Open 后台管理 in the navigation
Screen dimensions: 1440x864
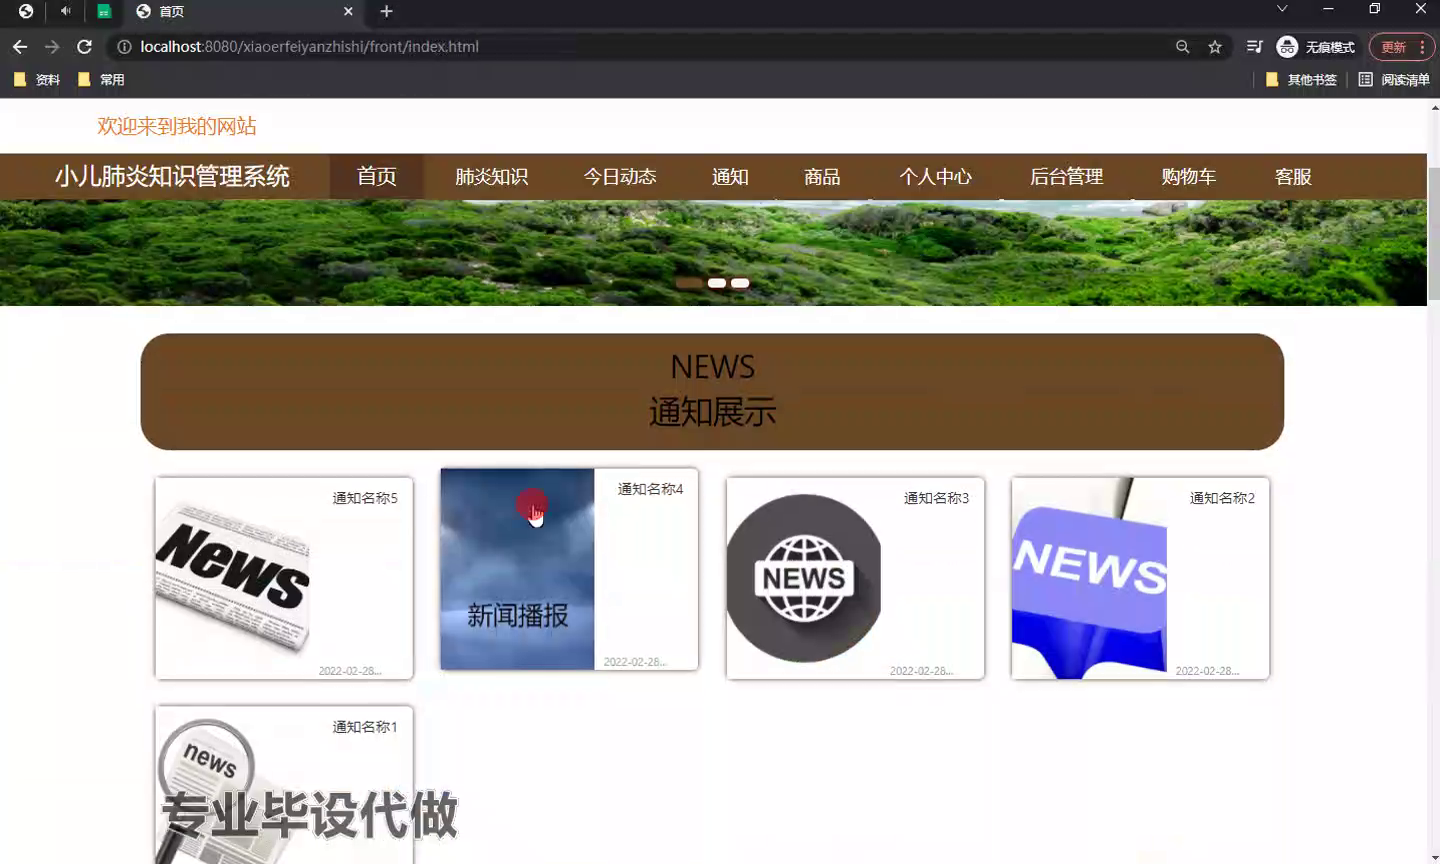[1066, 177]
